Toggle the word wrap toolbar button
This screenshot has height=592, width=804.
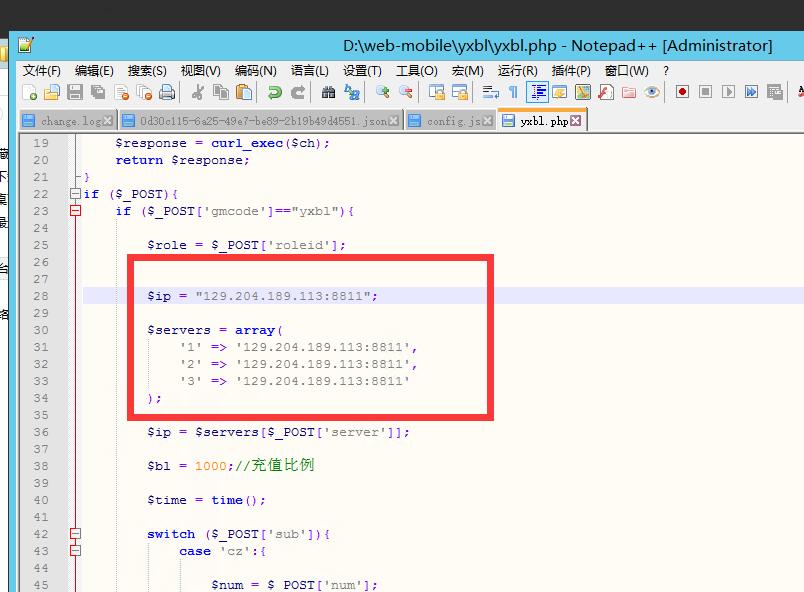[490, 92]
